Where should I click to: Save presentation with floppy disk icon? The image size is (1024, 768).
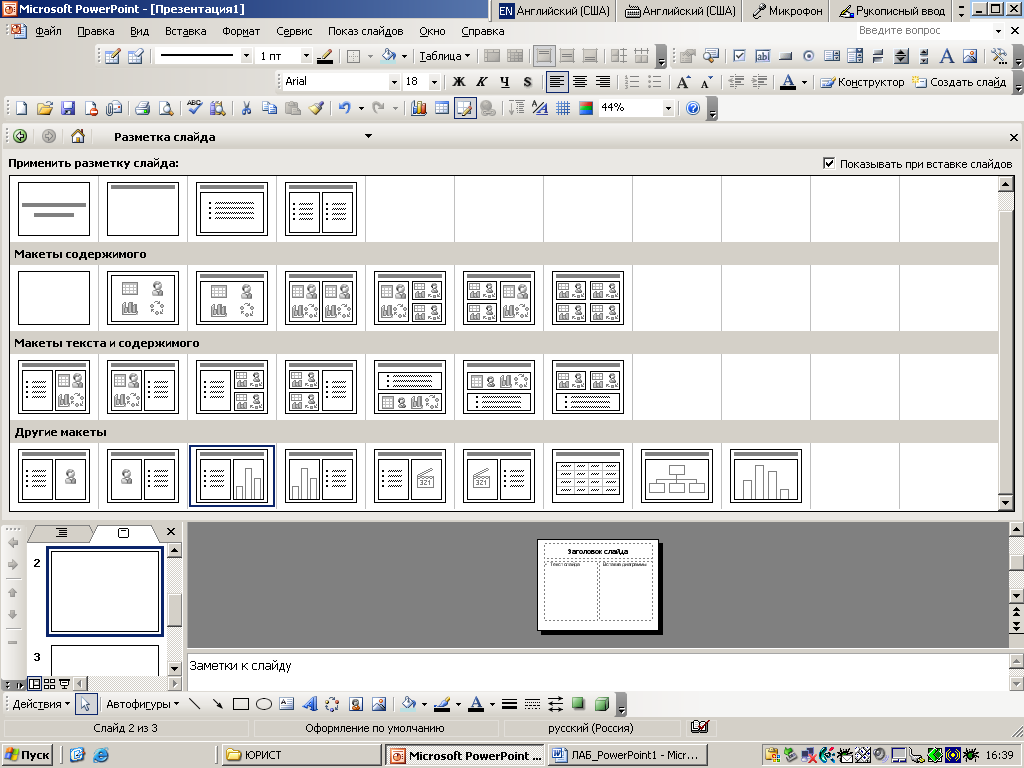coord(67,108)
